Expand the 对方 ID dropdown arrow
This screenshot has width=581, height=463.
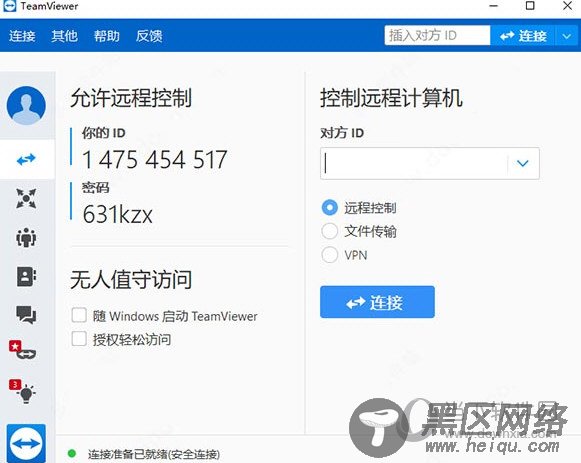tap(522, 163)
